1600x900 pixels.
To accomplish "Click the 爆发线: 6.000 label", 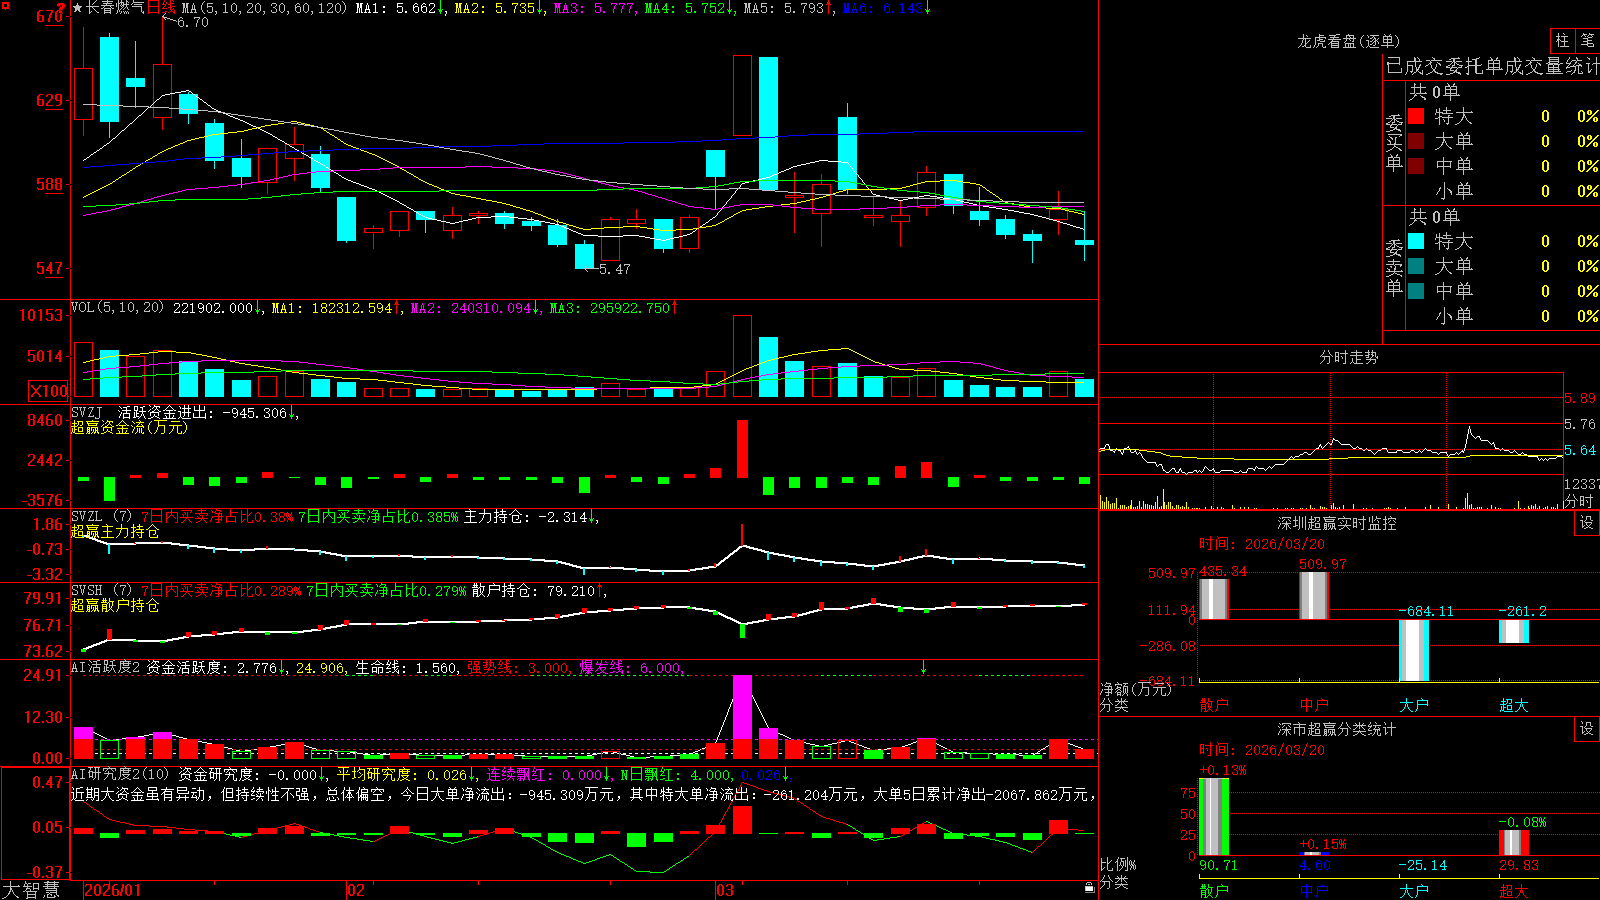I will click(x=630, y=668).
